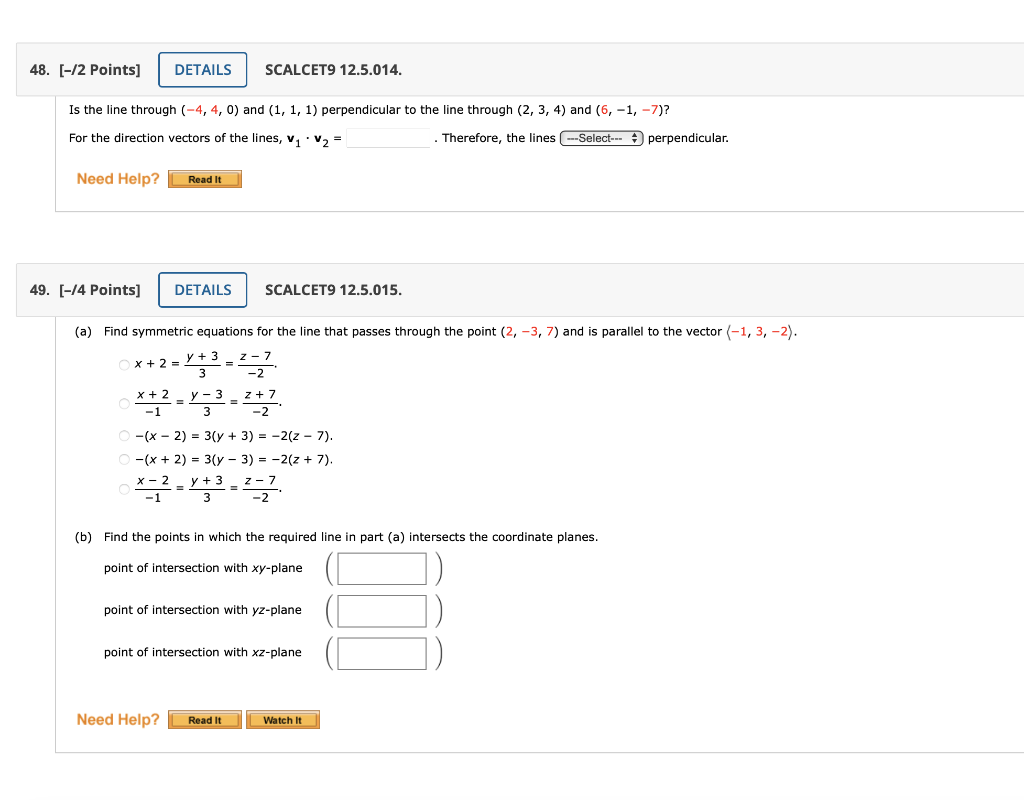Select the last answer choice (x−2)/−1
The width and height of the screenshot is (1024, 800).
pyautogui.click(x=122, y=488)
